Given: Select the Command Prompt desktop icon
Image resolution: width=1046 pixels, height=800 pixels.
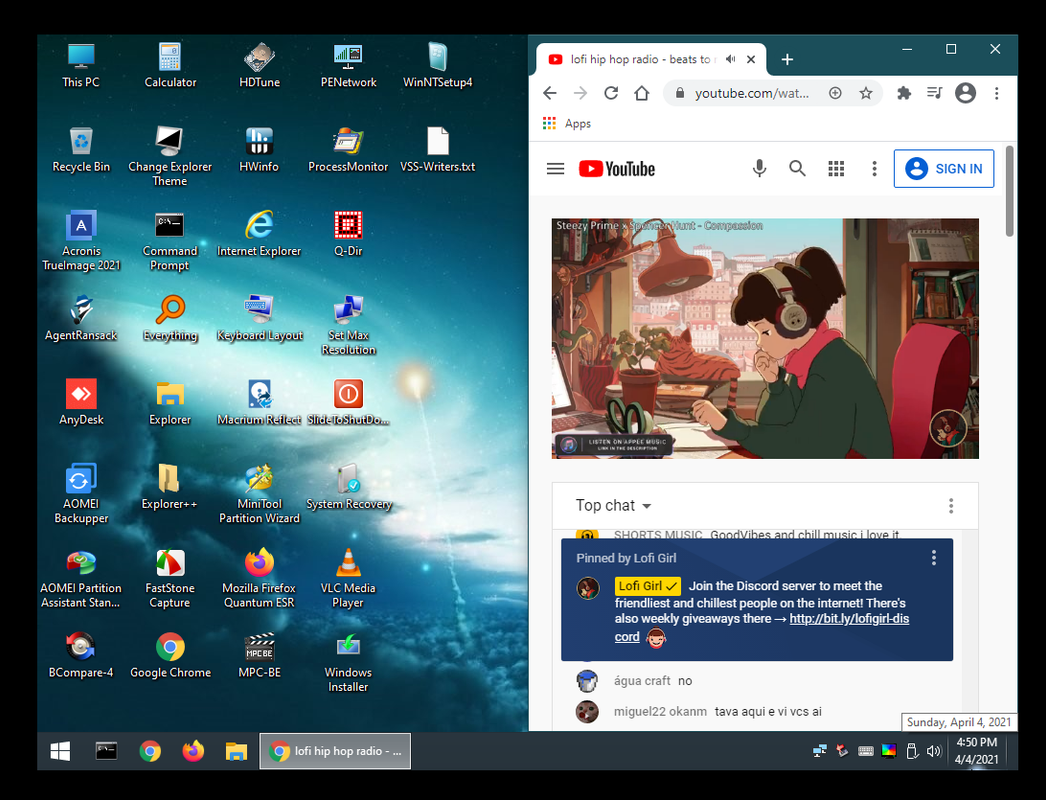Looking at the screenshot, I should tap(170, 240).
